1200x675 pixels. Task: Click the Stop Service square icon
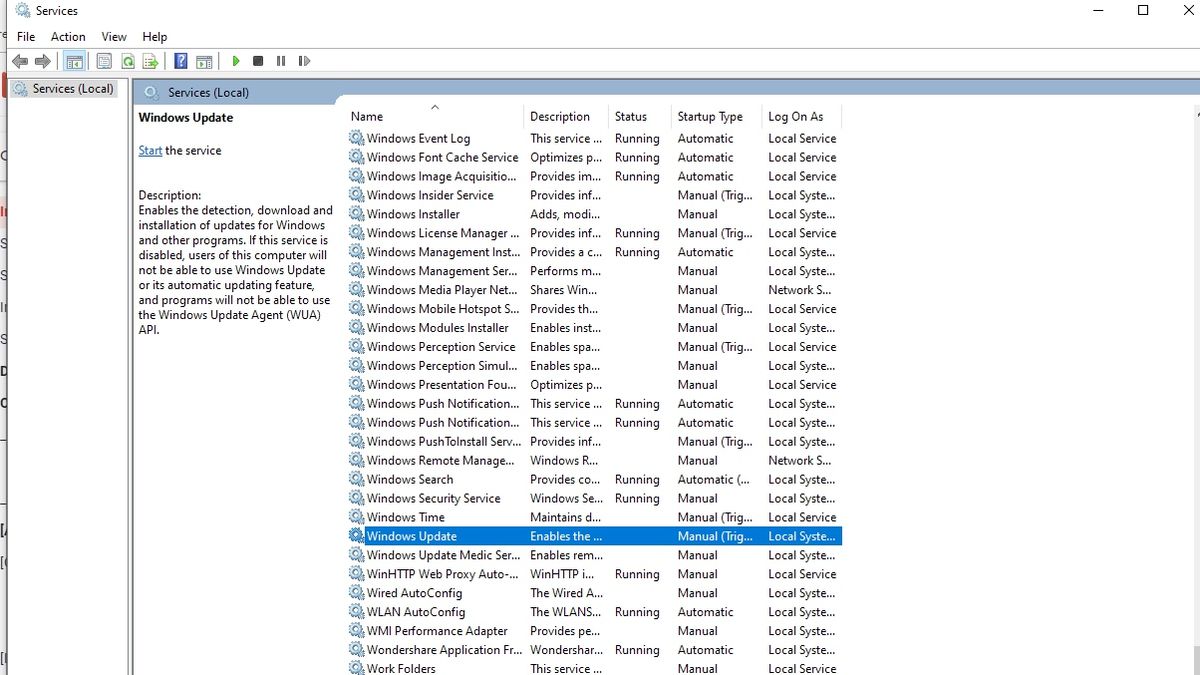(x=258, y=61)
